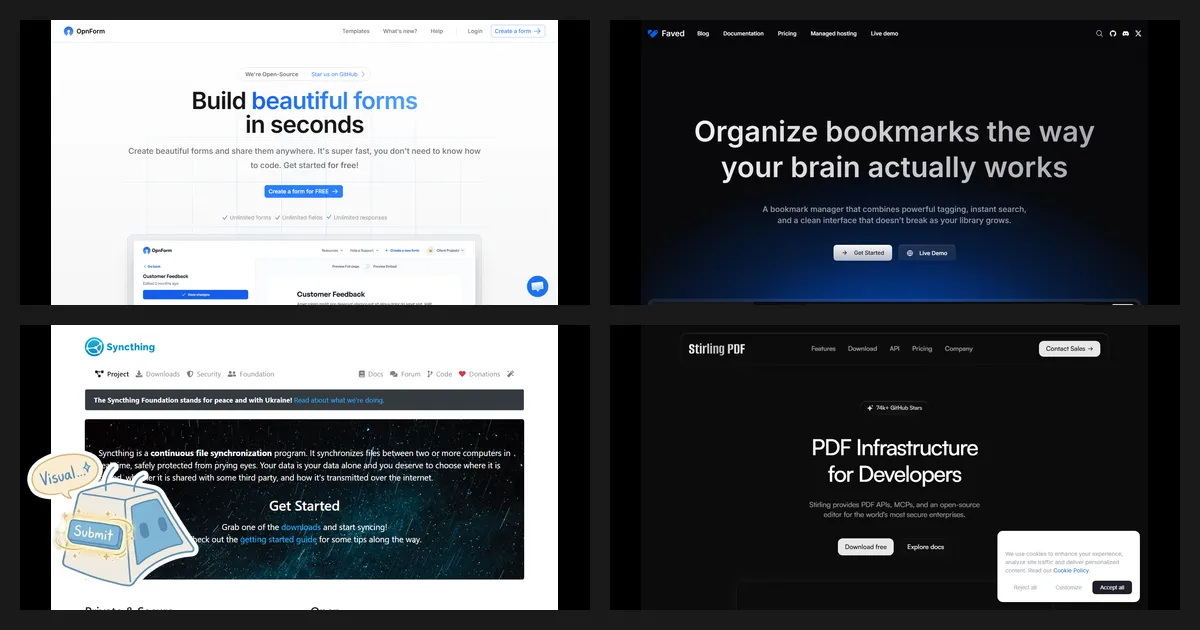The height and width of the screenshot is (630, 1200).
Task: Click Login on OpnForm
Action: [475, 31]
